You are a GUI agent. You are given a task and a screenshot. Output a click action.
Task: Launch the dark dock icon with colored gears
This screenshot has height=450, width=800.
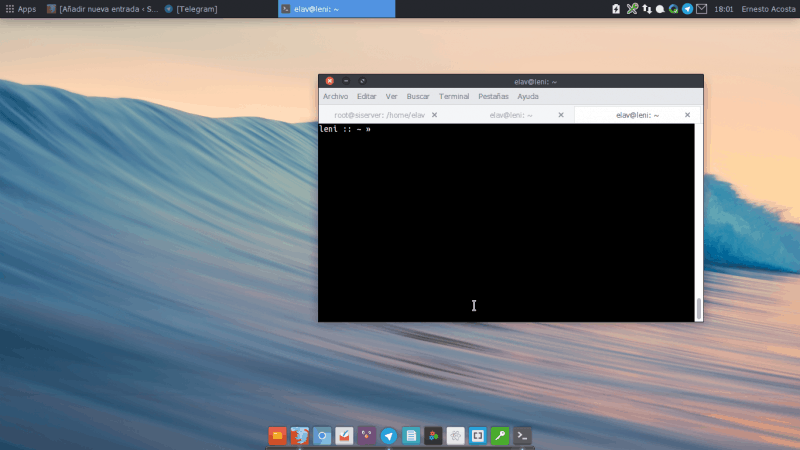coord(433,436)
